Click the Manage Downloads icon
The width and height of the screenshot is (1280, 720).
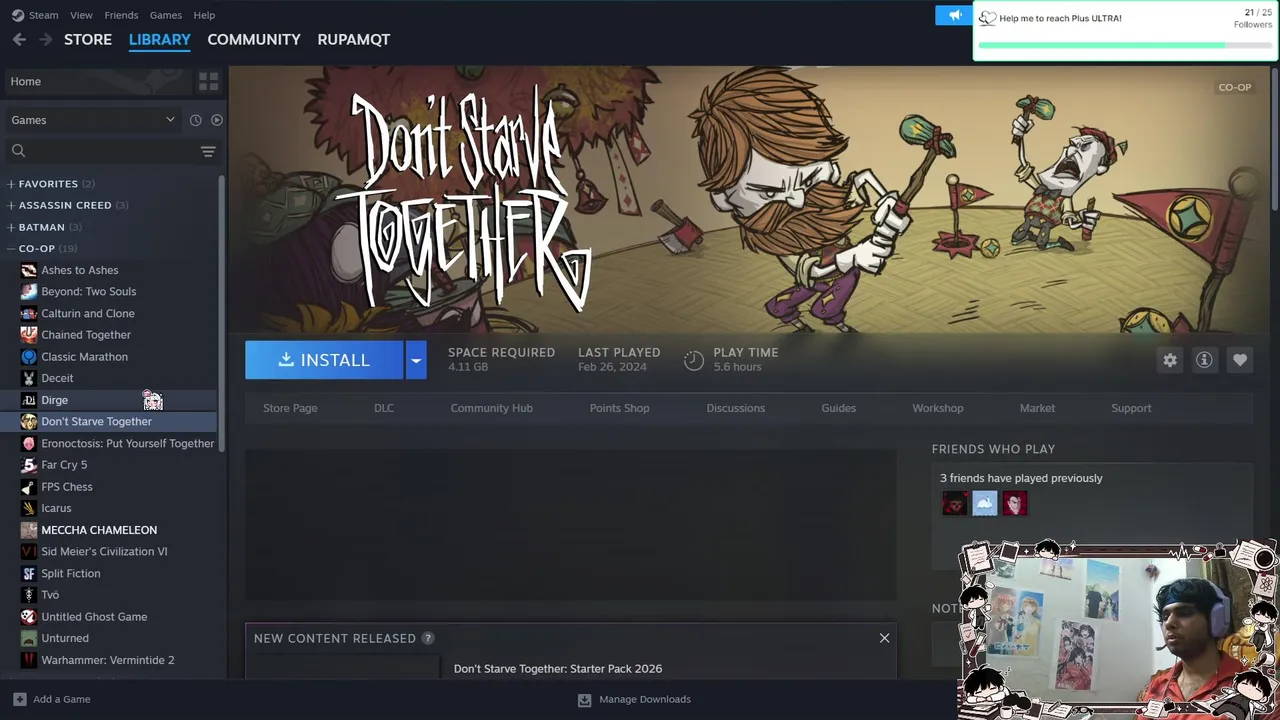click(584, 700)
